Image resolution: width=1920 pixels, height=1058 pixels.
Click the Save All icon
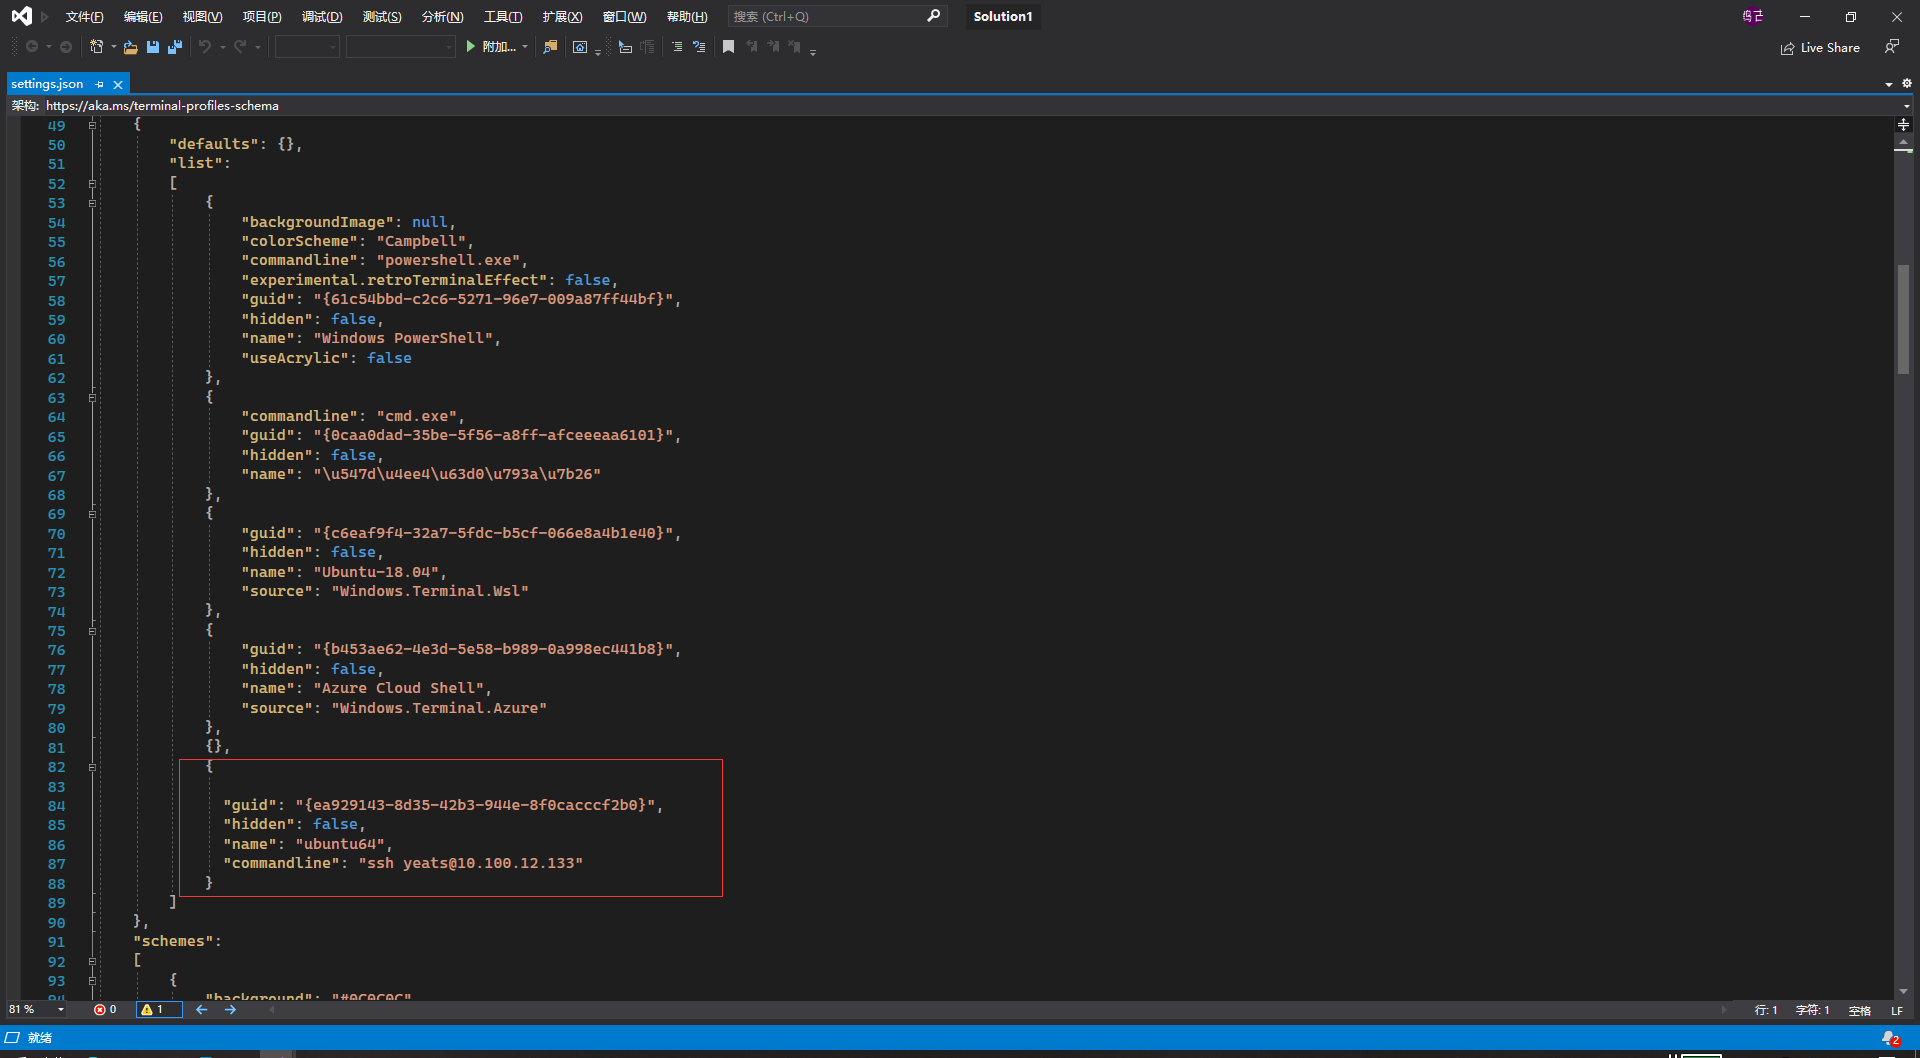coord(175,47)
